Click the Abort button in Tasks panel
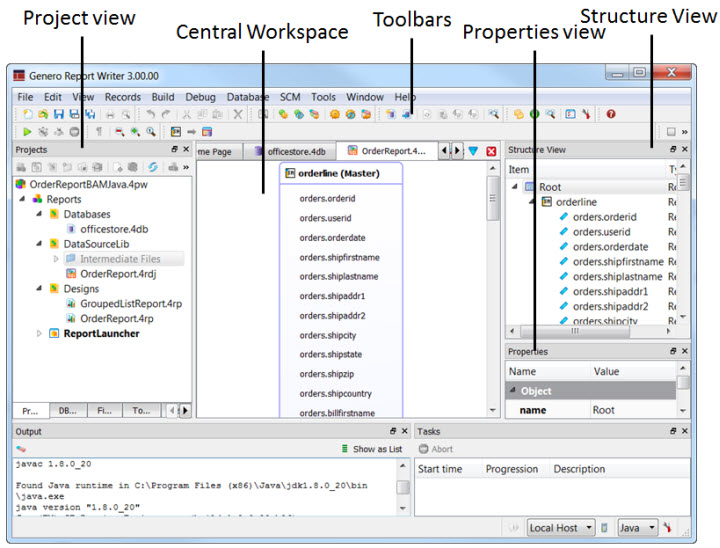720x548 pixels. (x=436, y=449)
